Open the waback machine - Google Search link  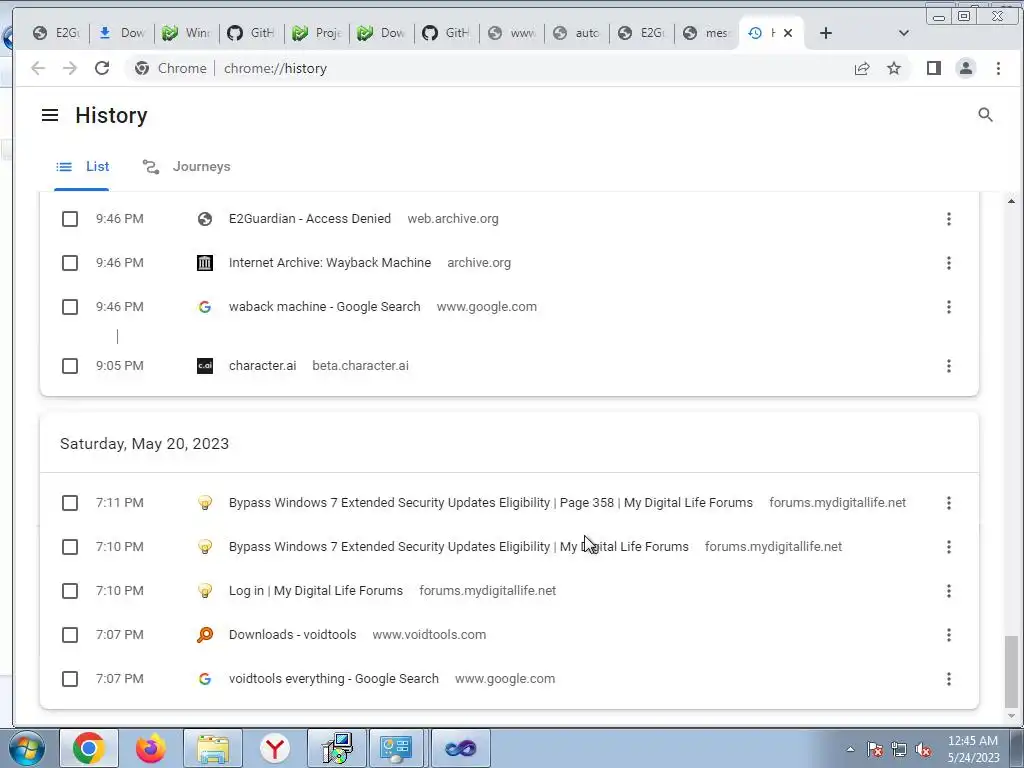click(325, 307)
